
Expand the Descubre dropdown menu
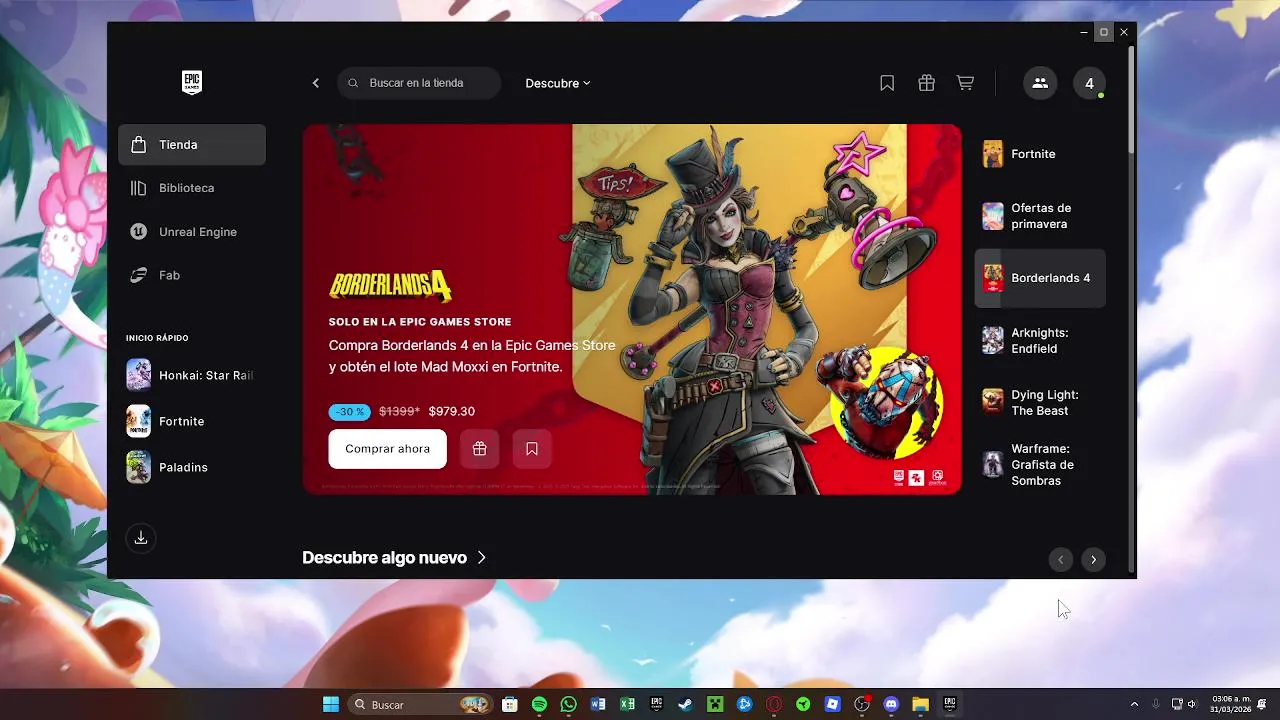pos(558,83)
